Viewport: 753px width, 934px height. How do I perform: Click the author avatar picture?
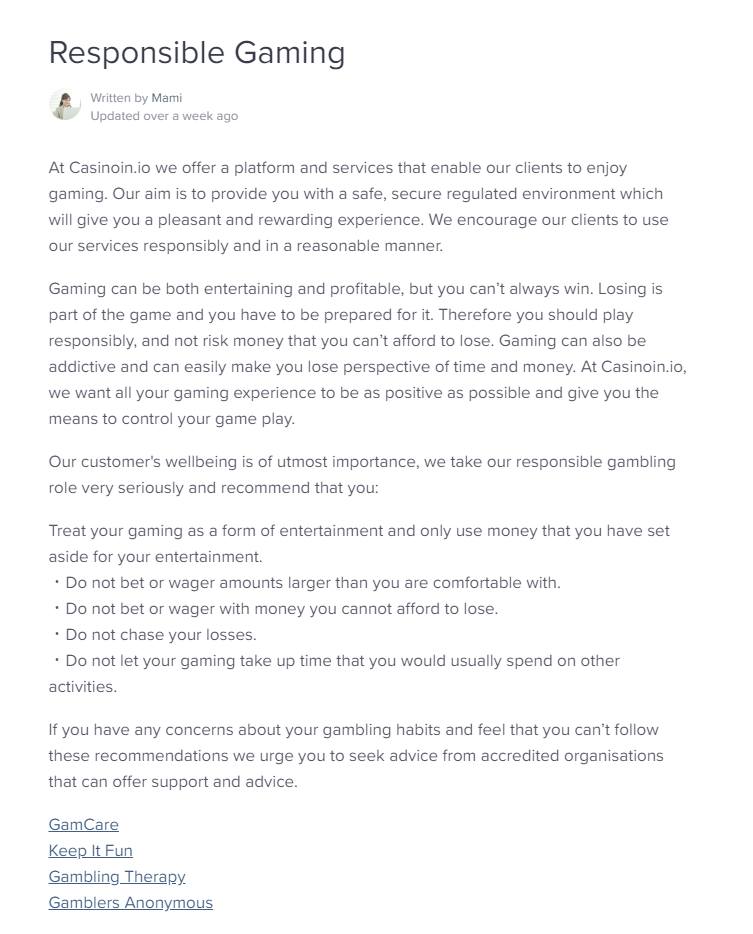coord(65,105)
